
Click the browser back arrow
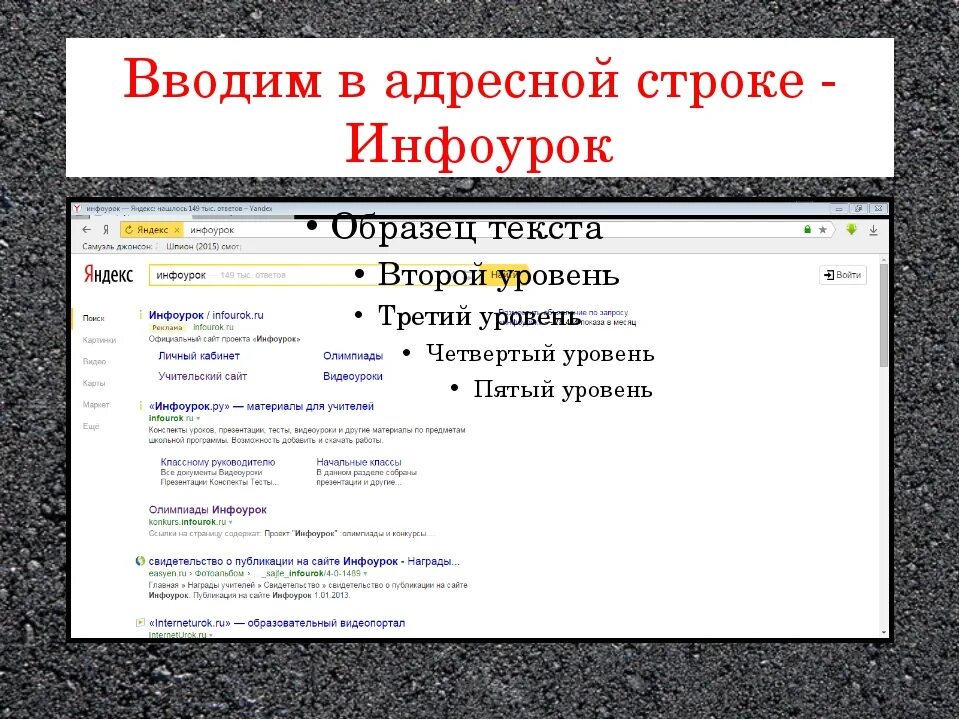[x=86, y=230]
